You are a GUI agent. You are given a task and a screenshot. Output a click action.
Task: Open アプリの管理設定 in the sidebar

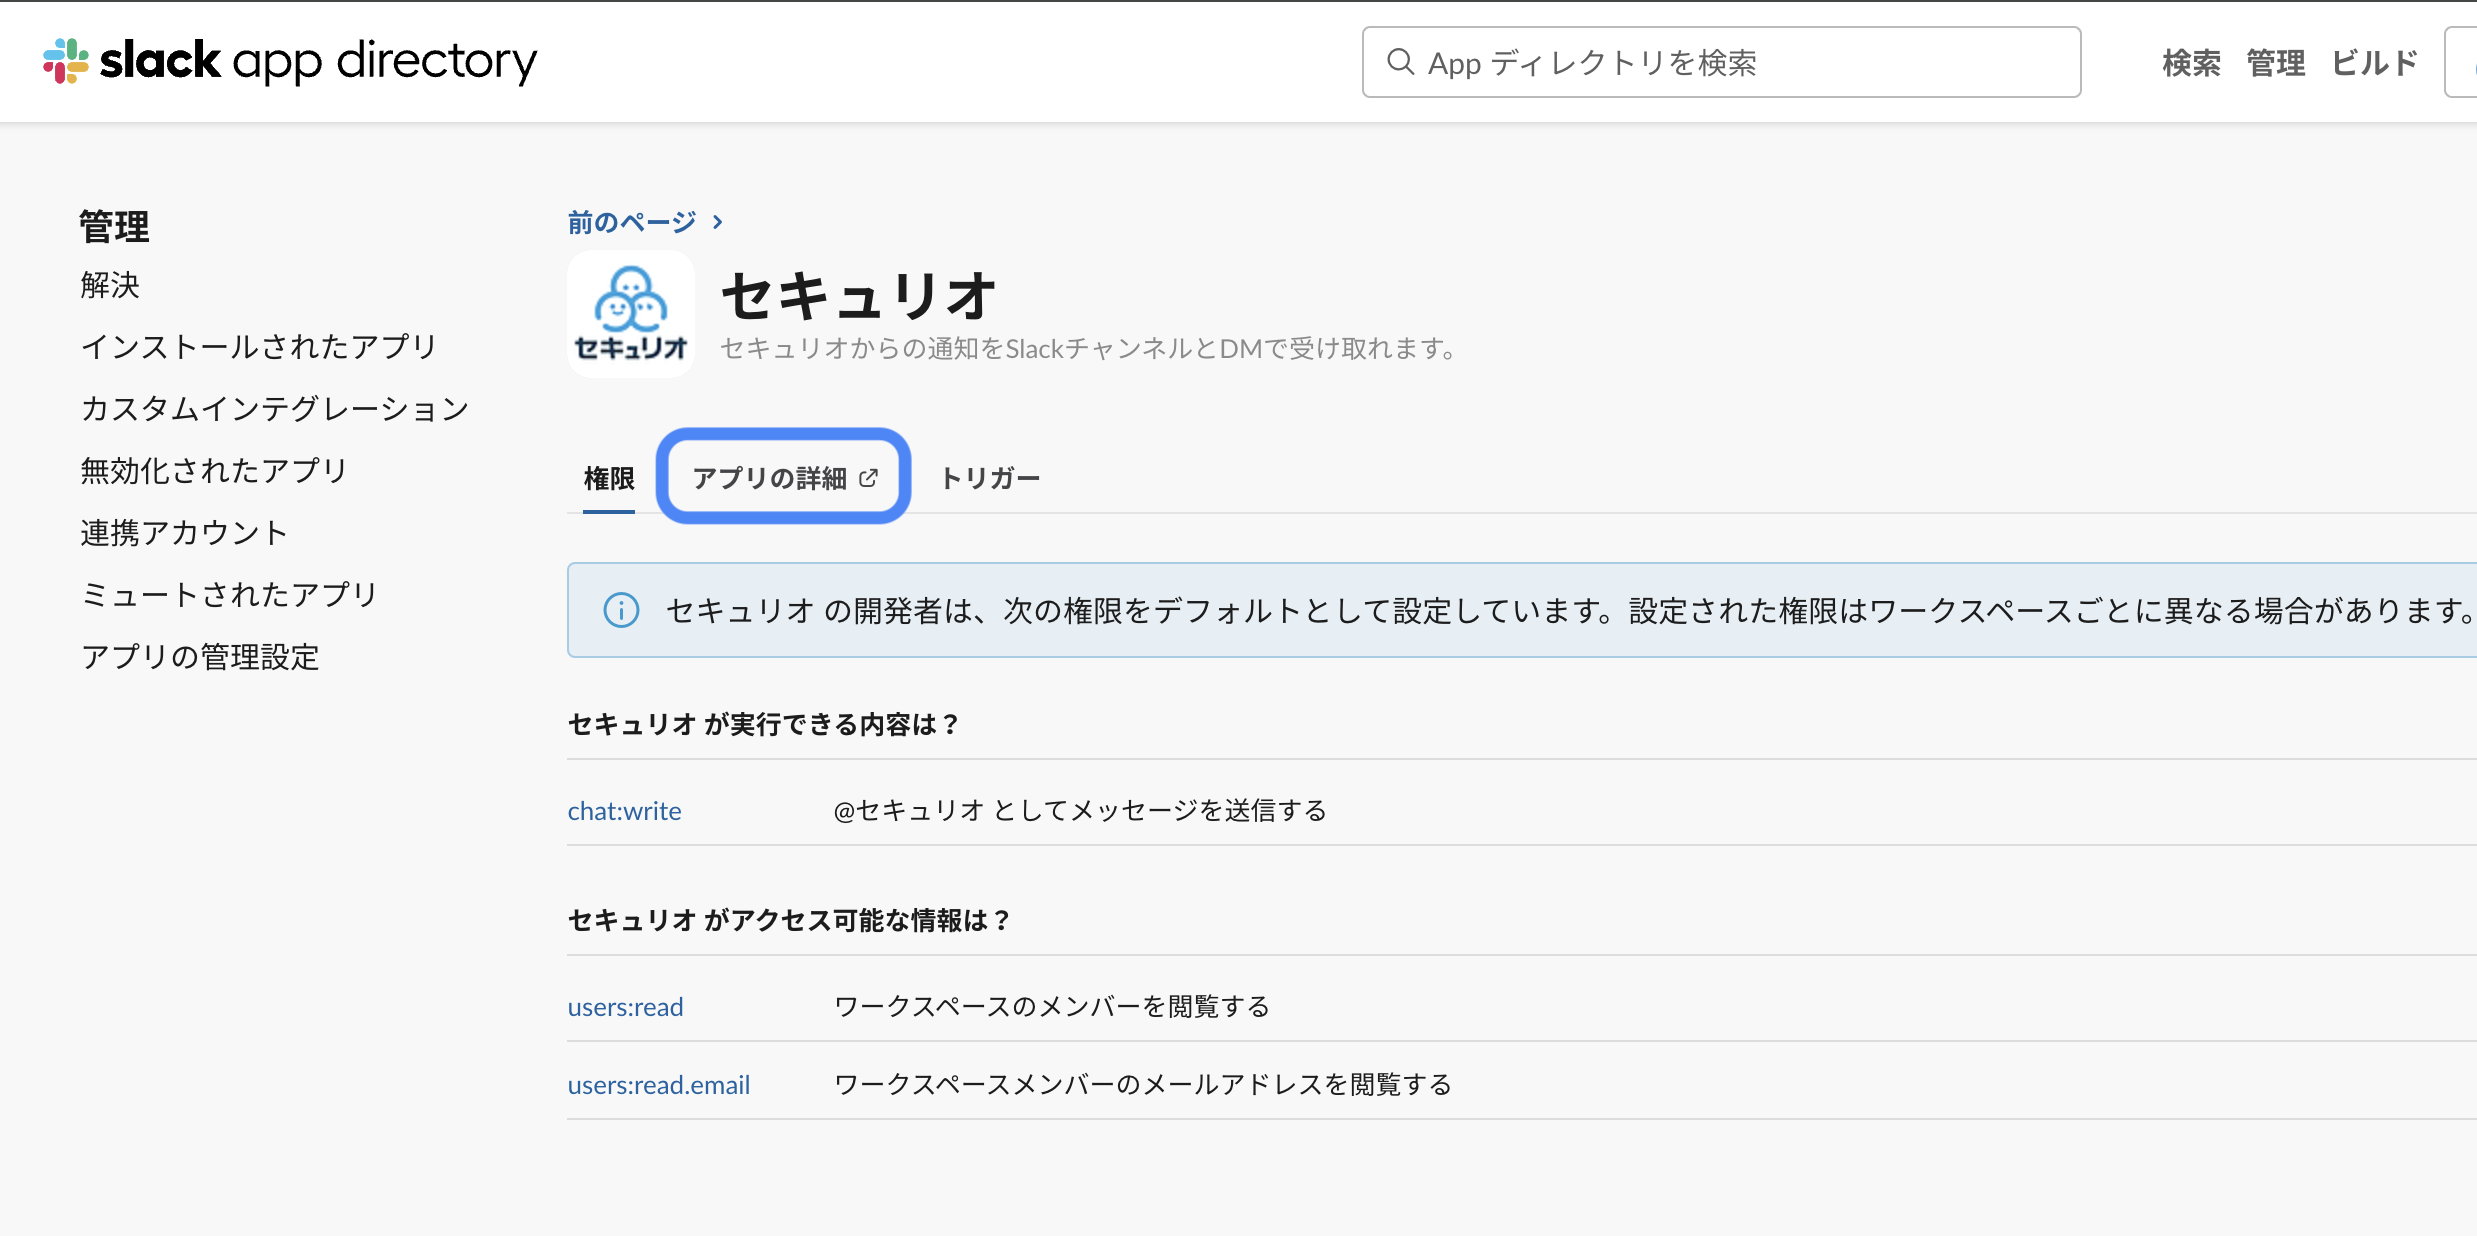pyautogui.click(x=200, y=657)
